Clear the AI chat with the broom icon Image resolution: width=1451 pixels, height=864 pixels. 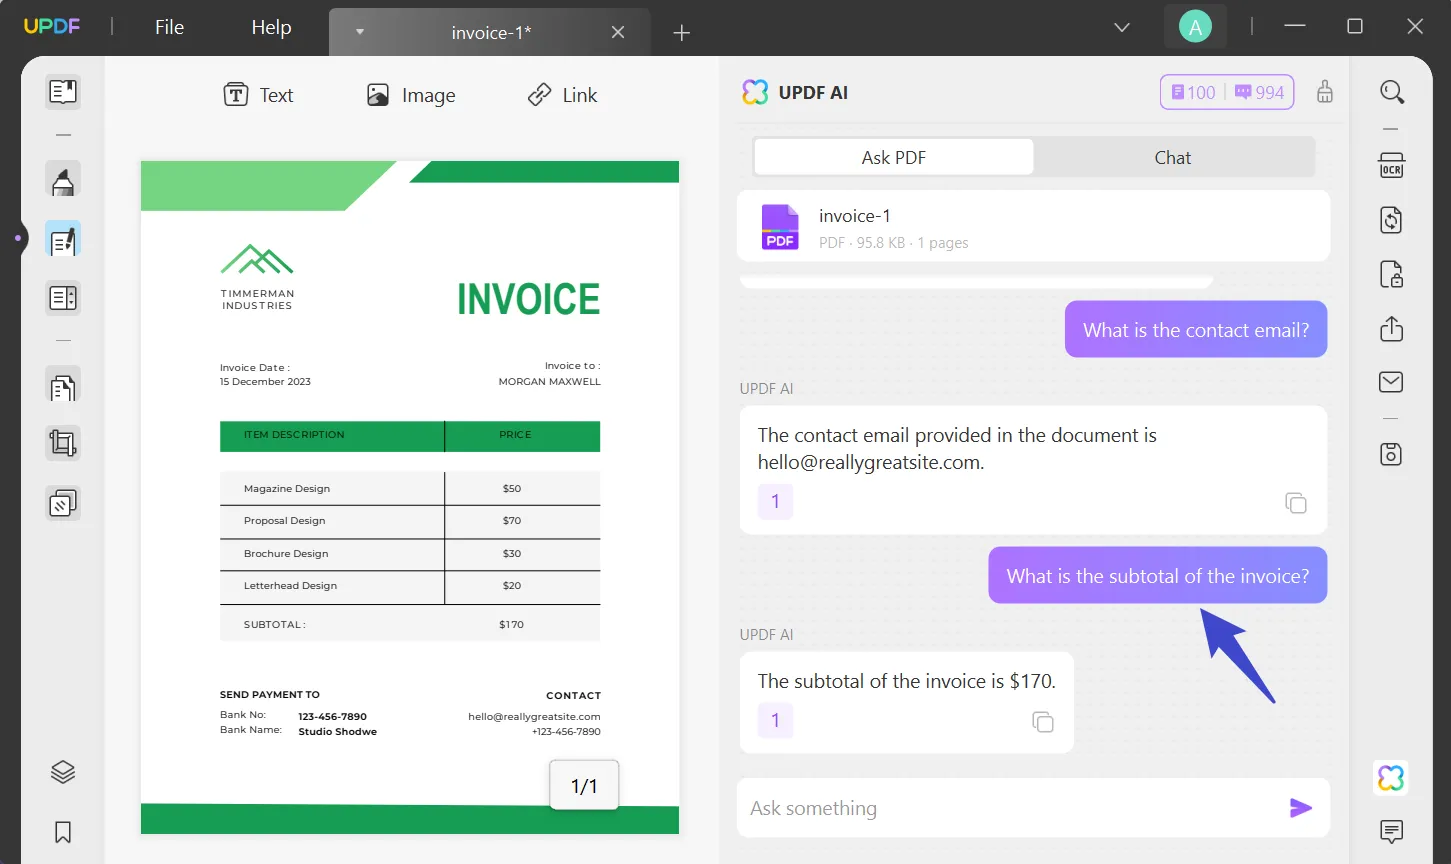point(1325,92)
